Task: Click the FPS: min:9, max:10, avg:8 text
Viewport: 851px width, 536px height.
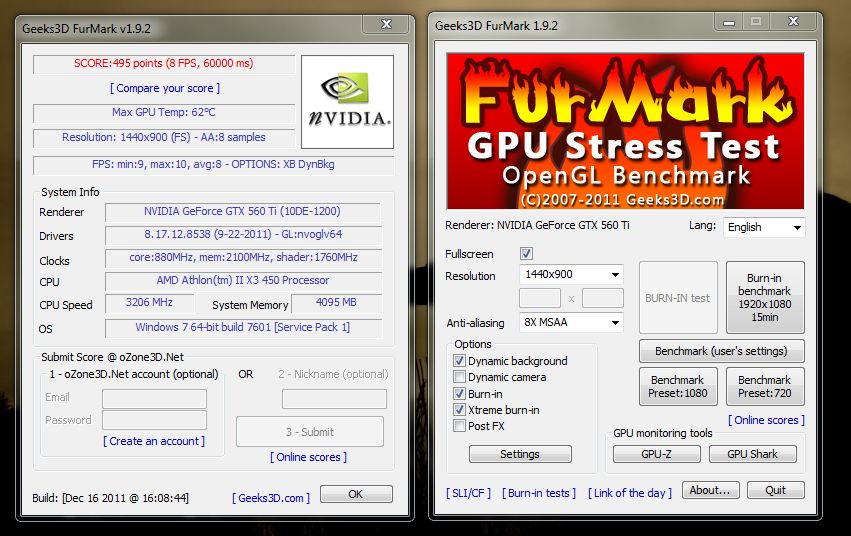Action: 213,164
